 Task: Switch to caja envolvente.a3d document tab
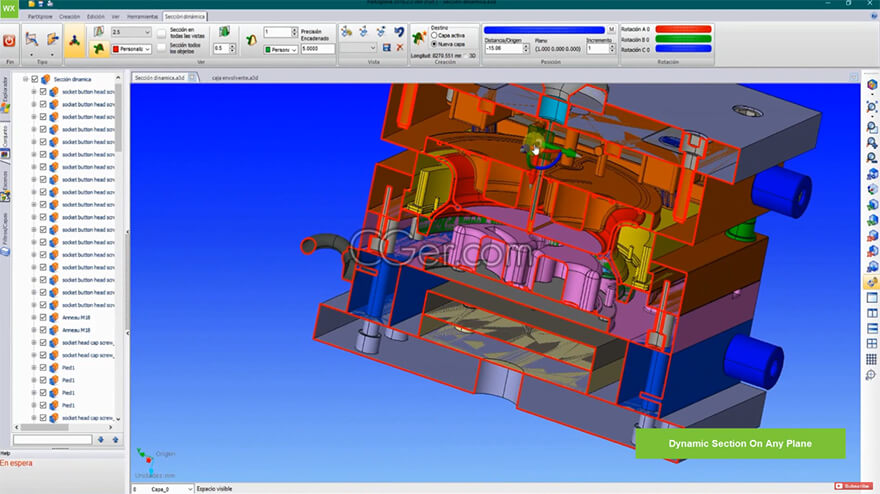[x=235, y=77]
